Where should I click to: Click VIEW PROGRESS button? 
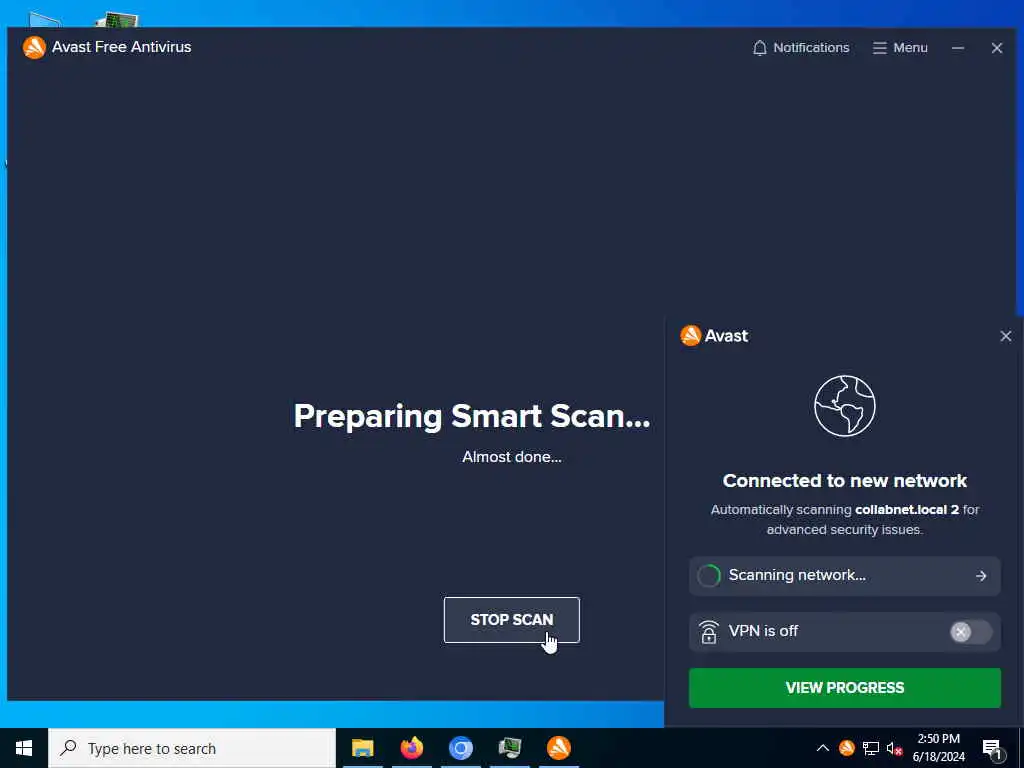pos(844,688)
